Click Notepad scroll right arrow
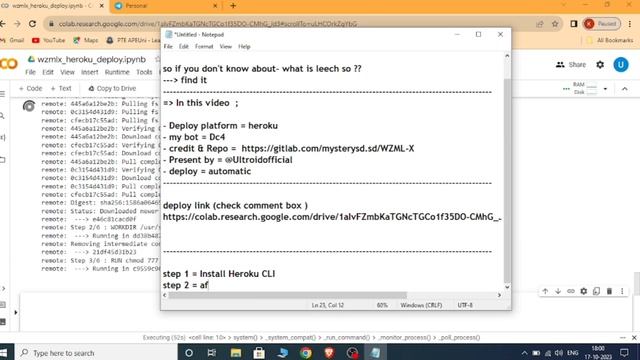The image size is (640, 360). point(499,295)
